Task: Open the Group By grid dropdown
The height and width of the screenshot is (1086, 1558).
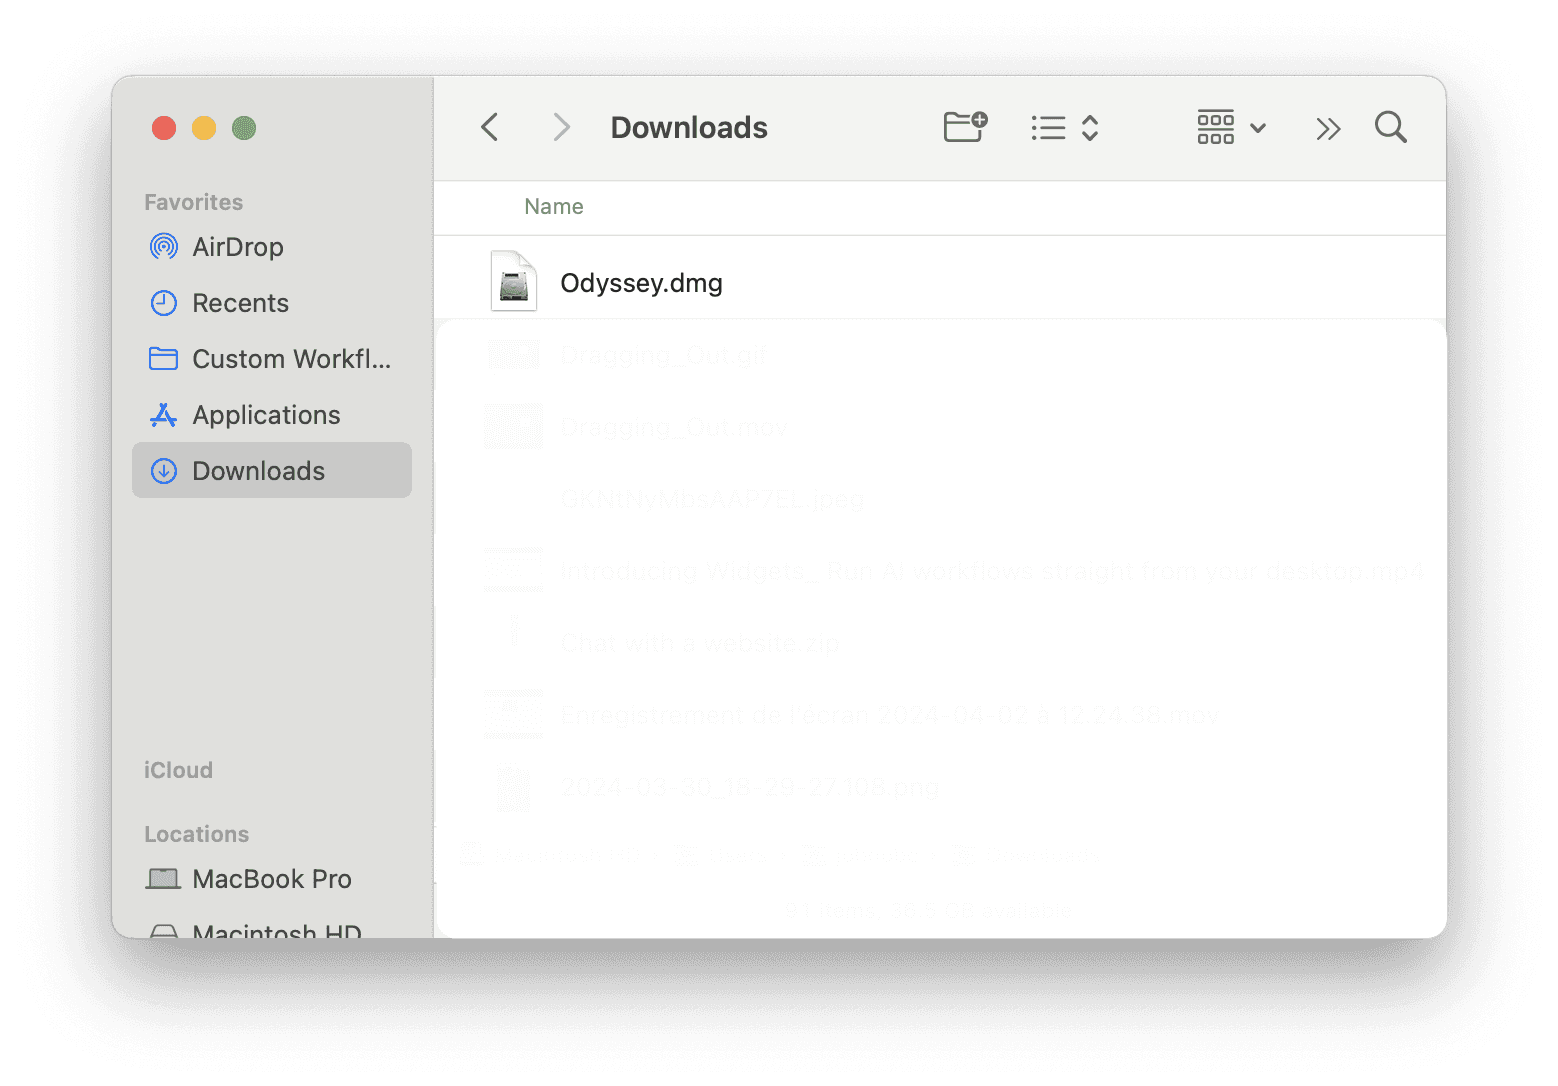Action: coord(1231,127)
